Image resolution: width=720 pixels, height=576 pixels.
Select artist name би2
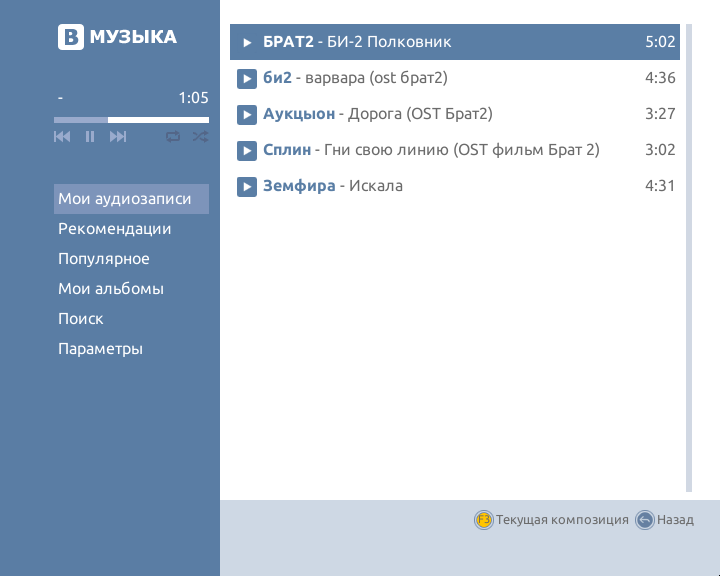pos(277,77)
